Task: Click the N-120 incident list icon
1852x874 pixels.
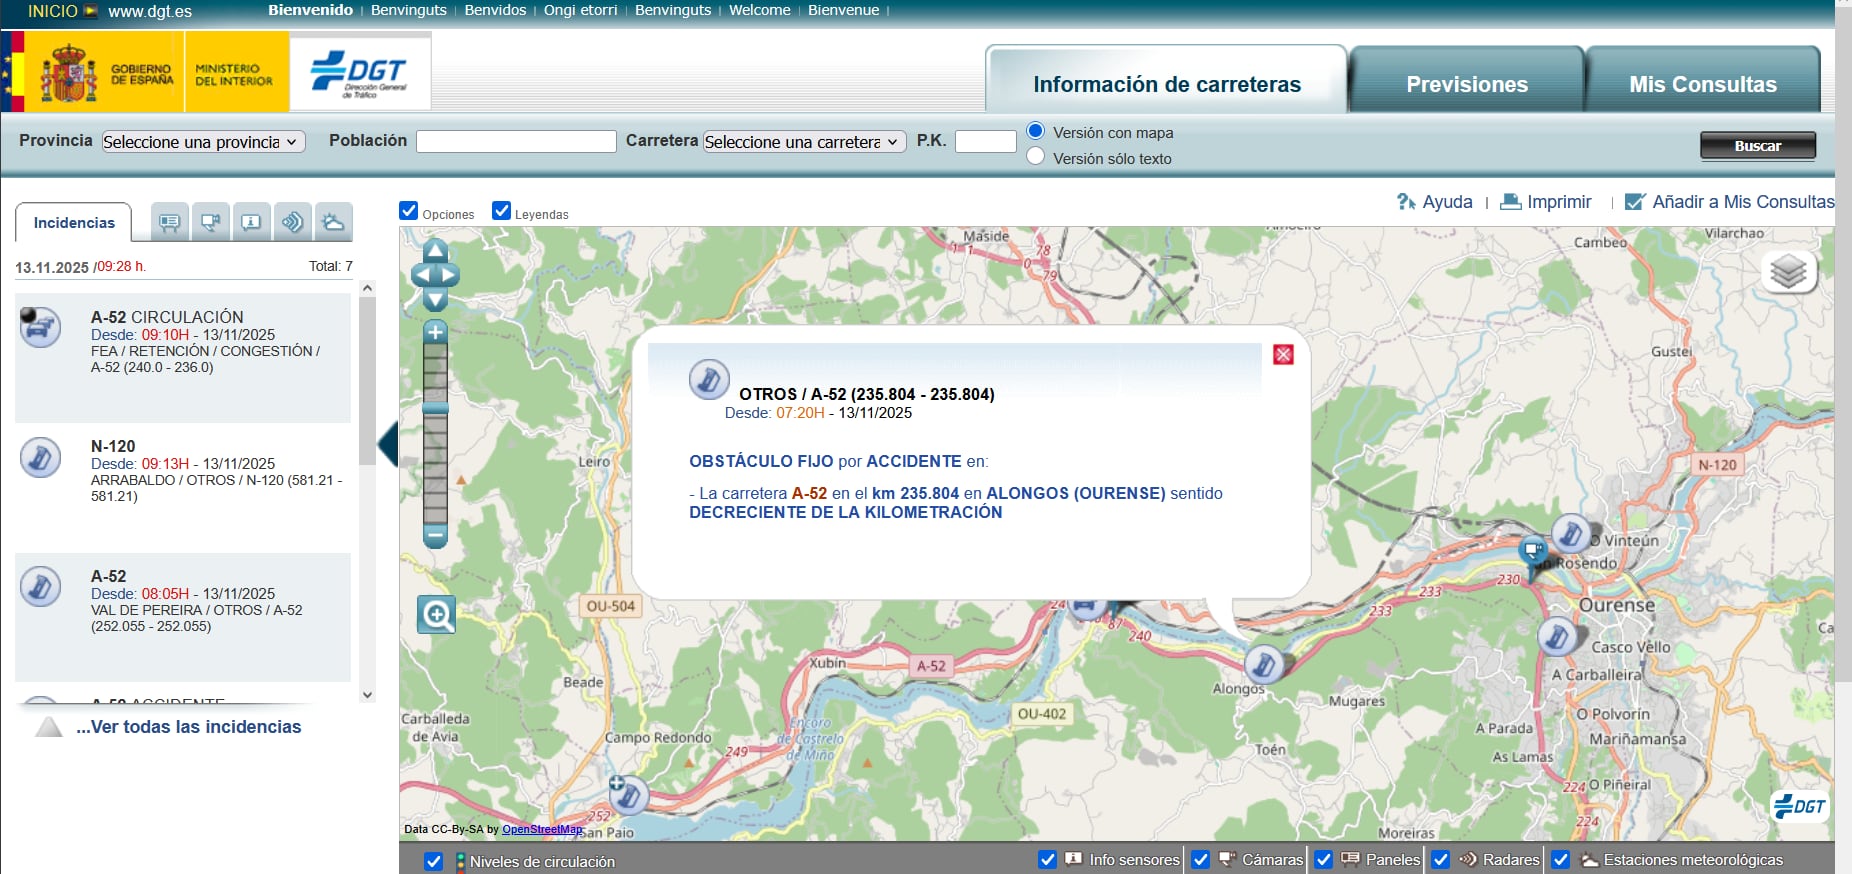Action: 40,457
